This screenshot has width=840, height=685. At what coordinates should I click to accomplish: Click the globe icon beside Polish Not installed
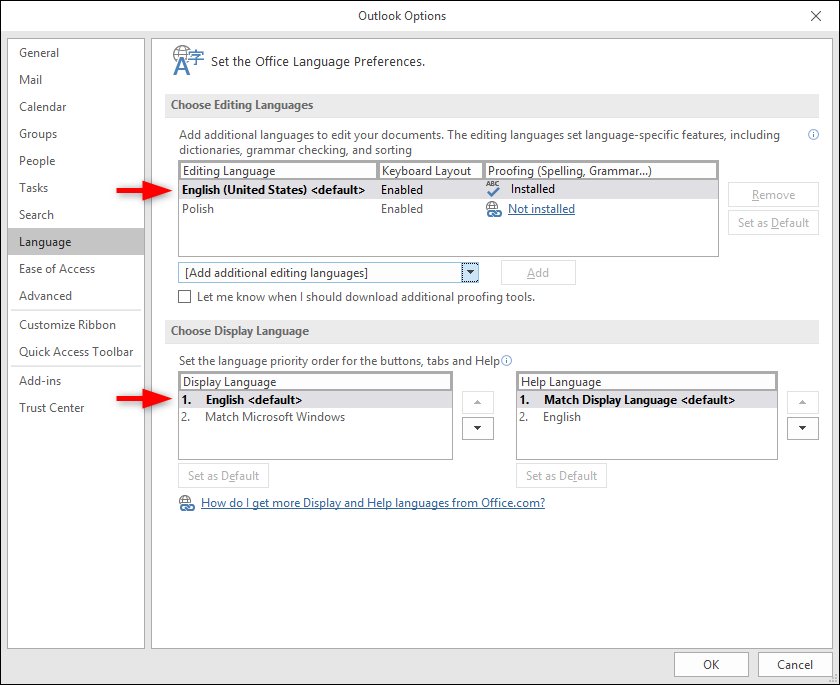coord(493,209)
